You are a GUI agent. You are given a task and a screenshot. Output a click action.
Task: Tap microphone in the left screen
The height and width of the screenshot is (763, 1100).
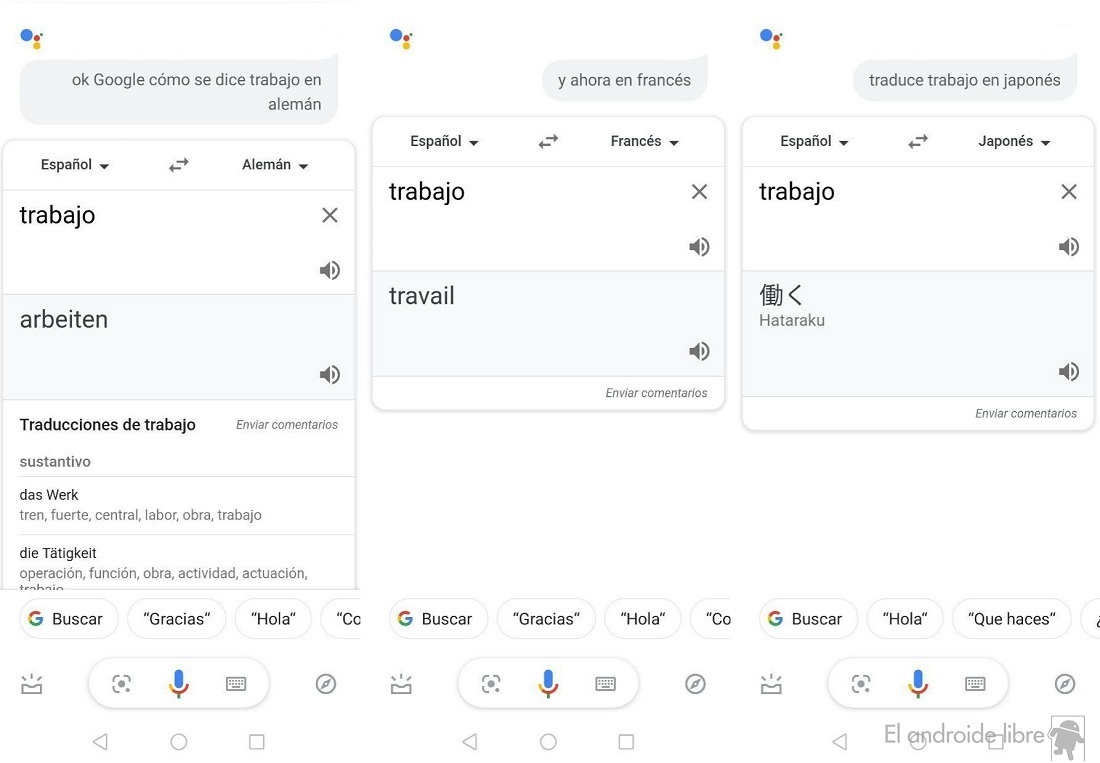178,684
